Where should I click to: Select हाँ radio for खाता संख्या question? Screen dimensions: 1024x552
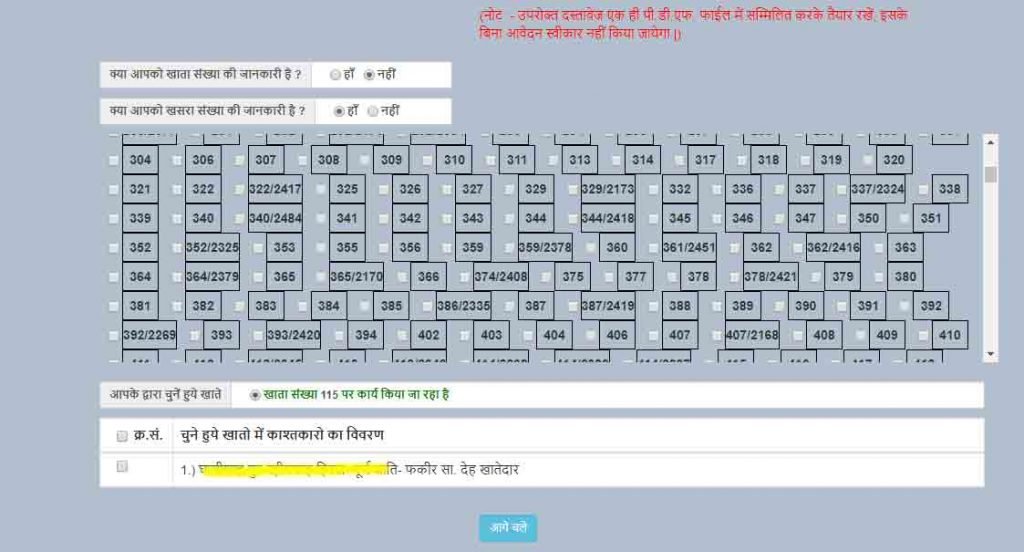point(335,75)
